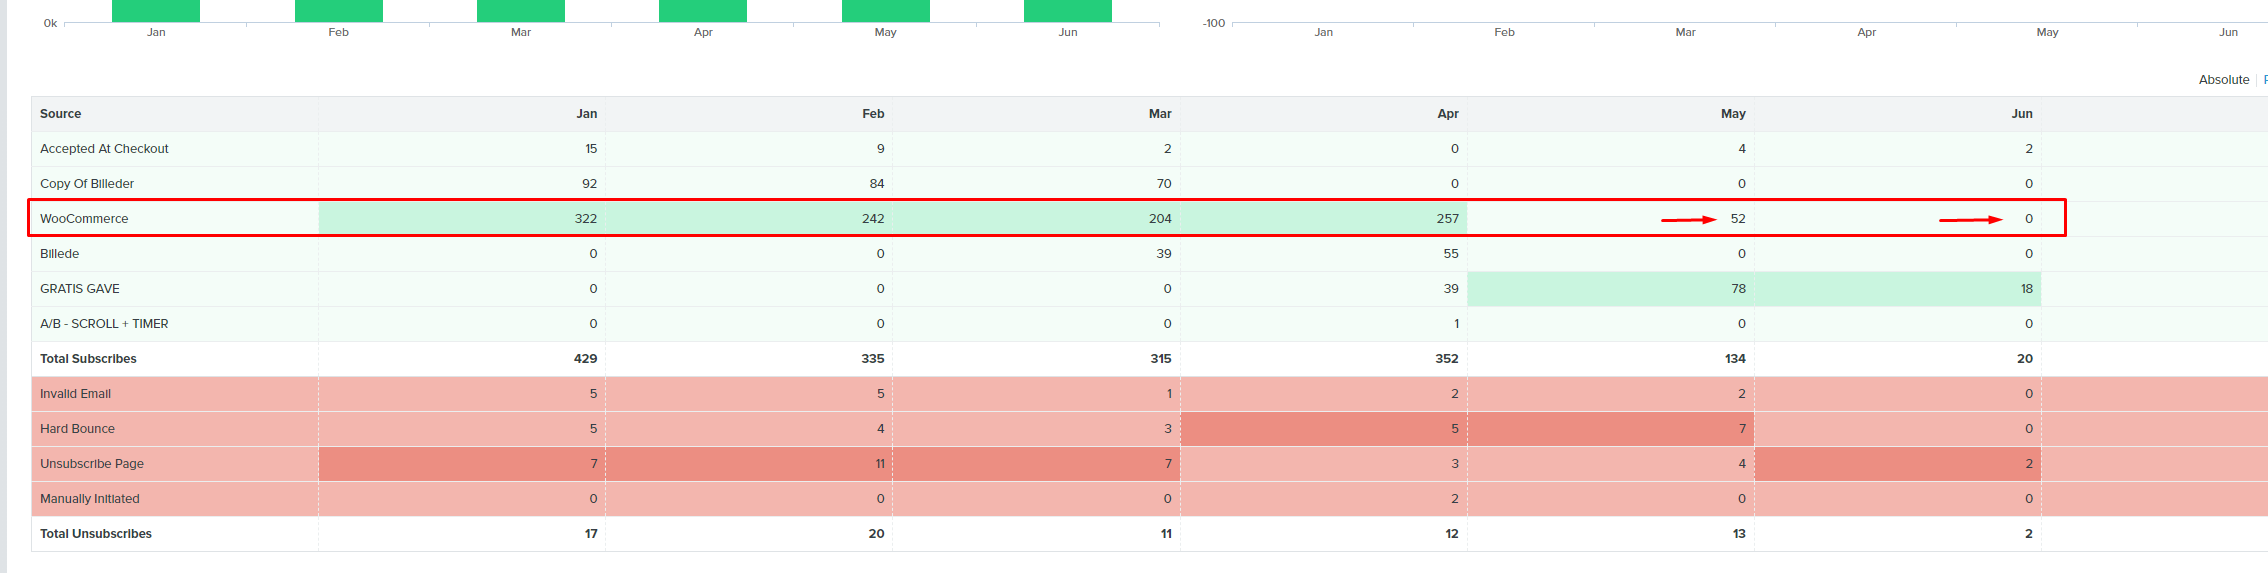
Task: Click the -100 axis label on chart
Action: (1214, 23)
